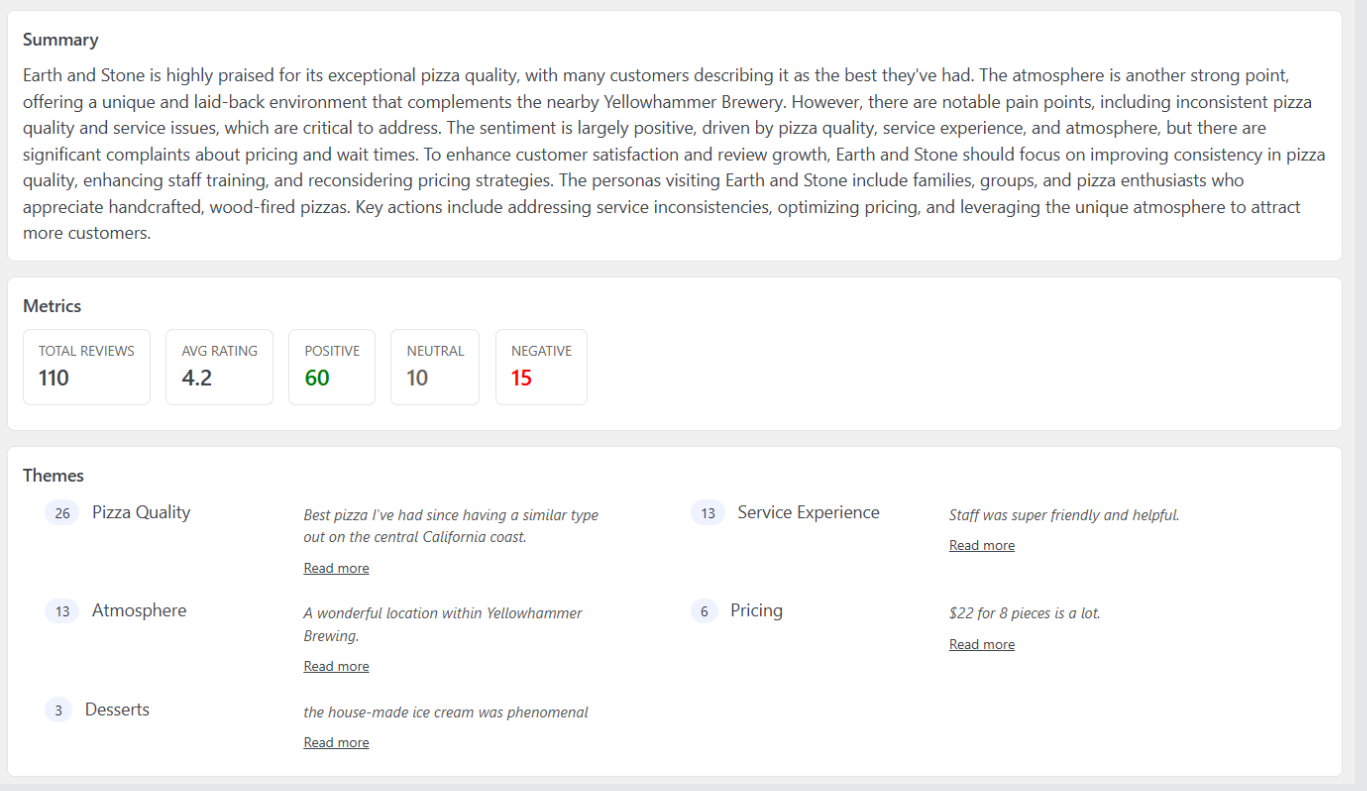This screenshot has width=1367, height=791.
Task: Select the Total Reviews metric card
Action: click(86, 367)
